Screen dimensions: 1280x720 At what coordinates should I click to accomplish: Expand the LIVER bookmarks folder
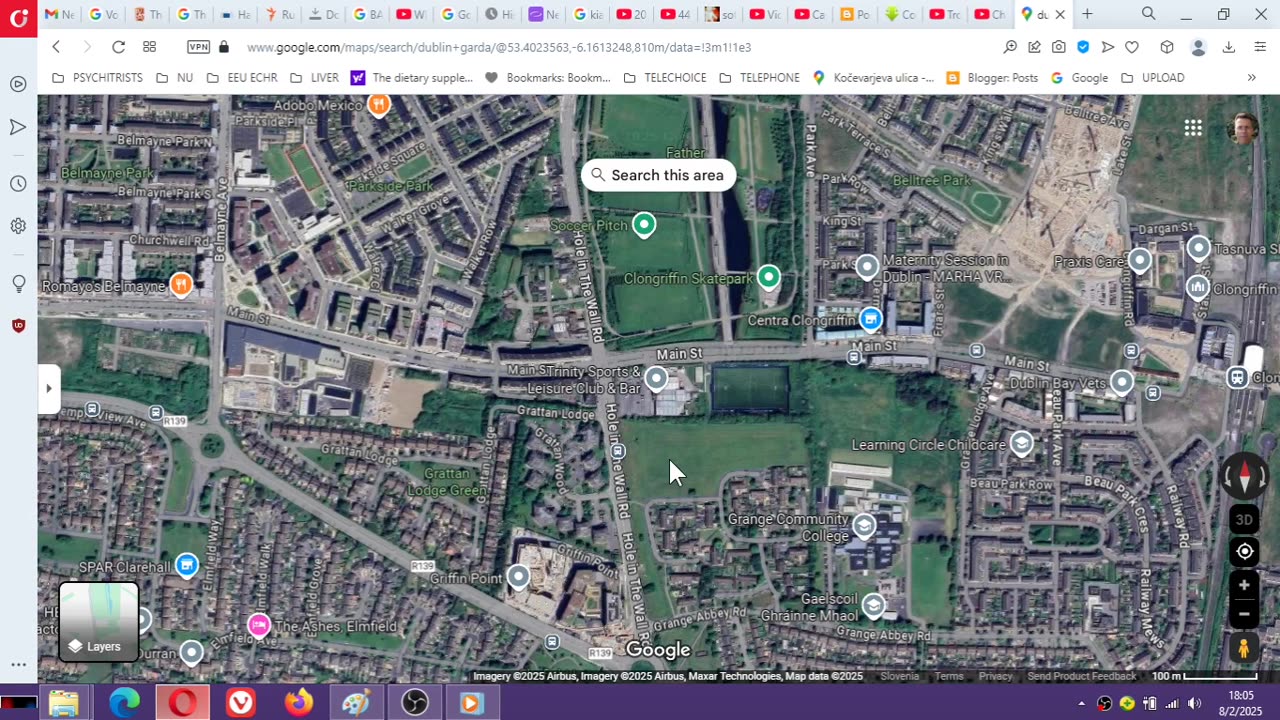point(314,78)
